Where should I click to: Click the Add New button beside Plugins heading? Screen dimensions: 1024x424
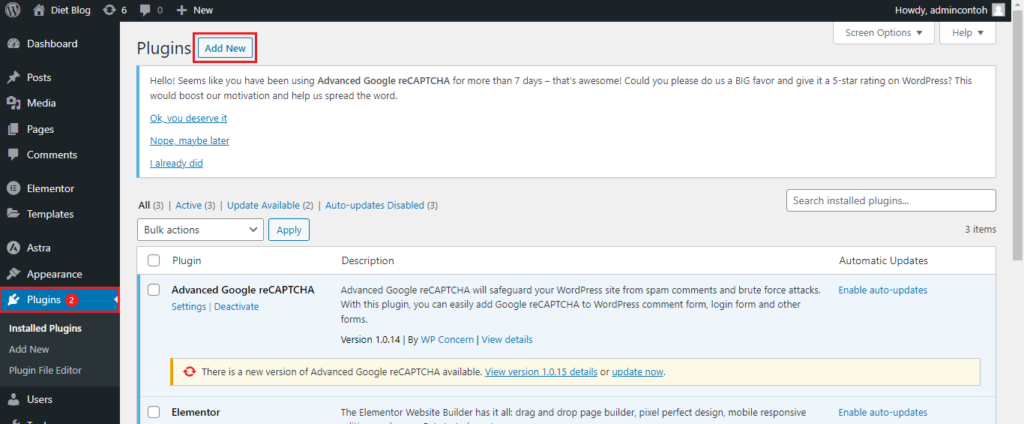tap(225, 48)
